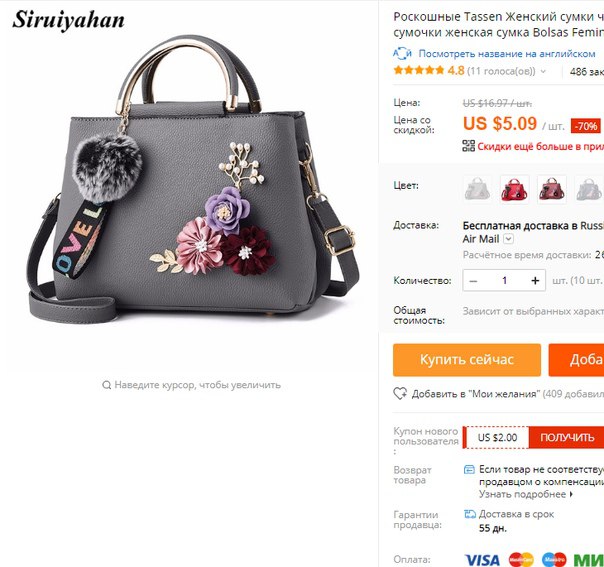Click the QR code icon for app discounts
This screenshot has height=567, width=604.
(x=468, y=146)
